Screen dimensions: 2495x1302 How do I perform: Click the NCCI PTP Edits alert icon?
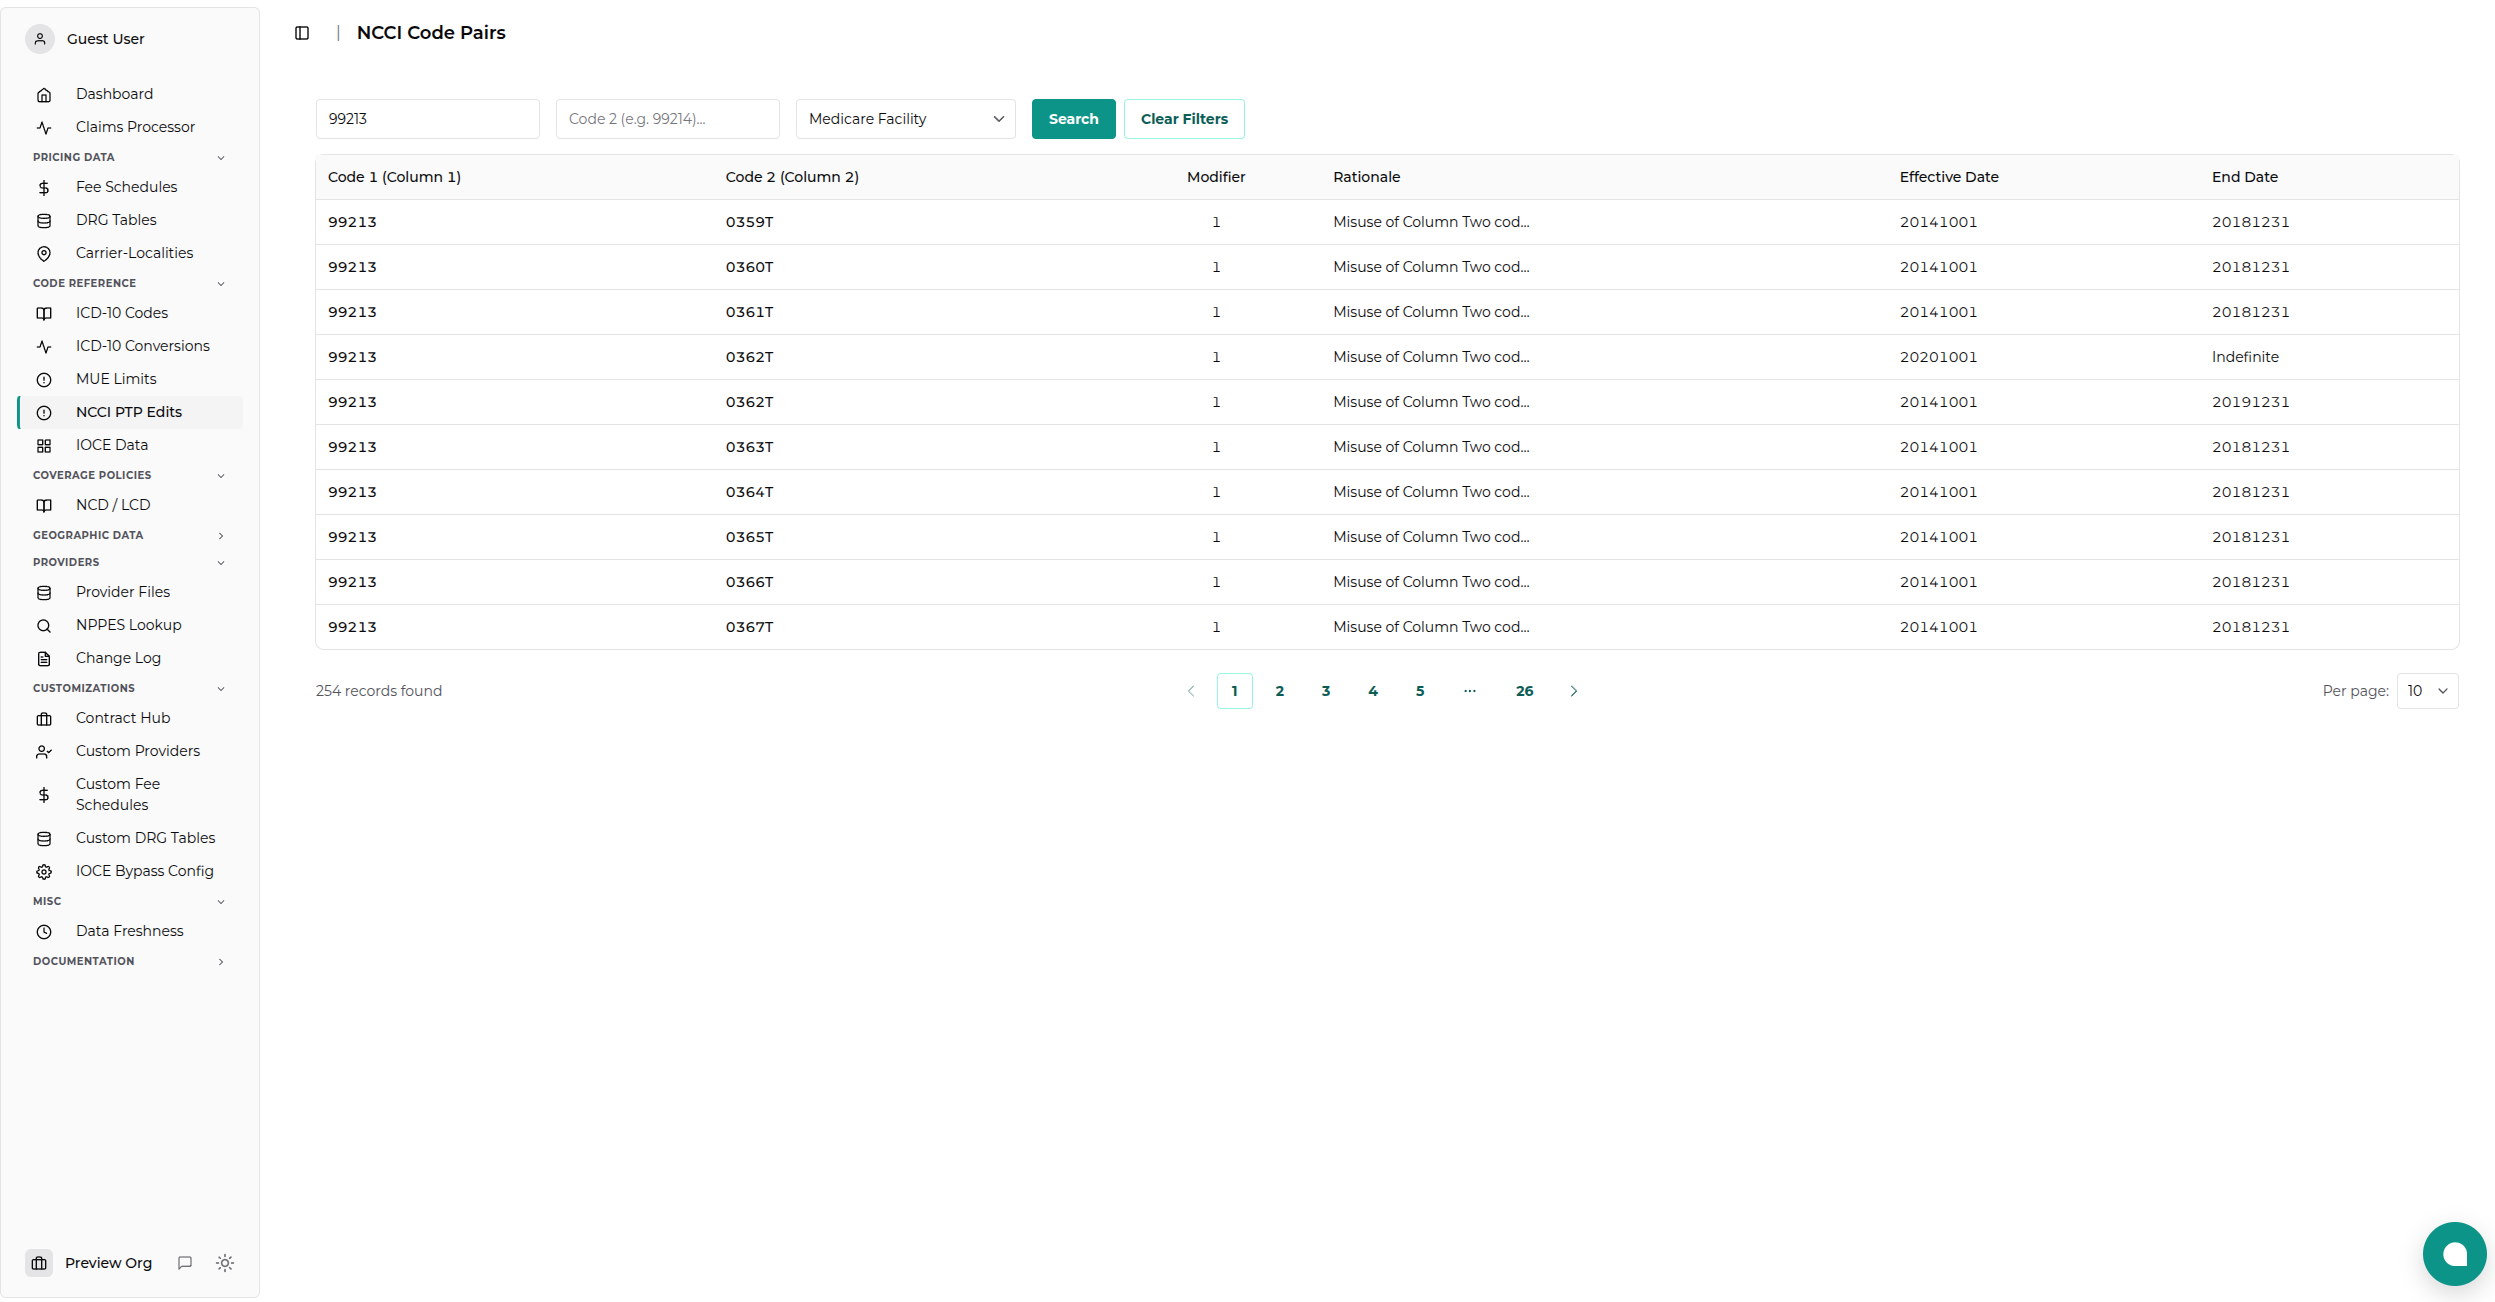(44, 413)
